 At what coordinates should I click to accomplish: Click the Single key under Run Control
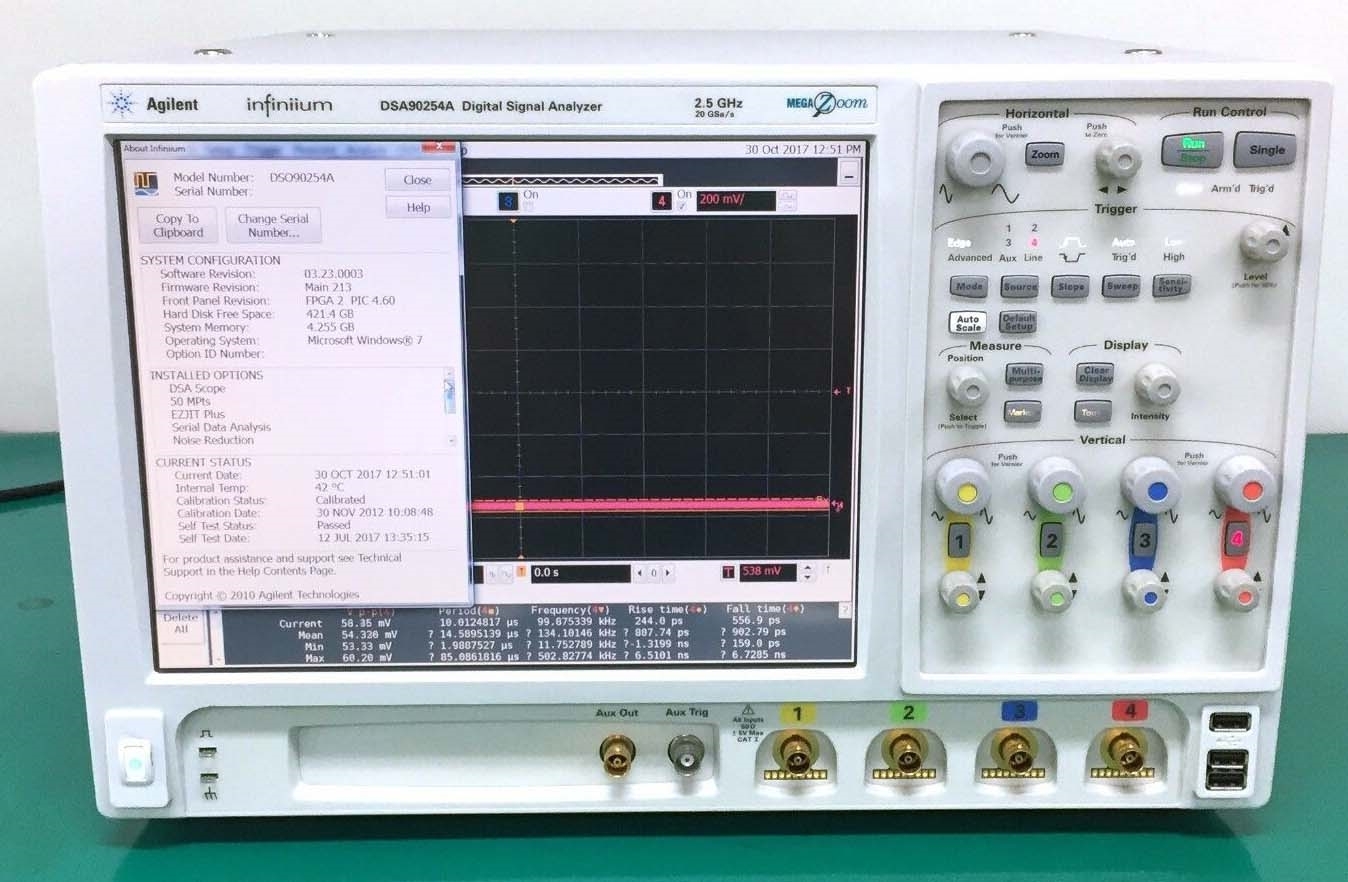[x=1266, y=151]
